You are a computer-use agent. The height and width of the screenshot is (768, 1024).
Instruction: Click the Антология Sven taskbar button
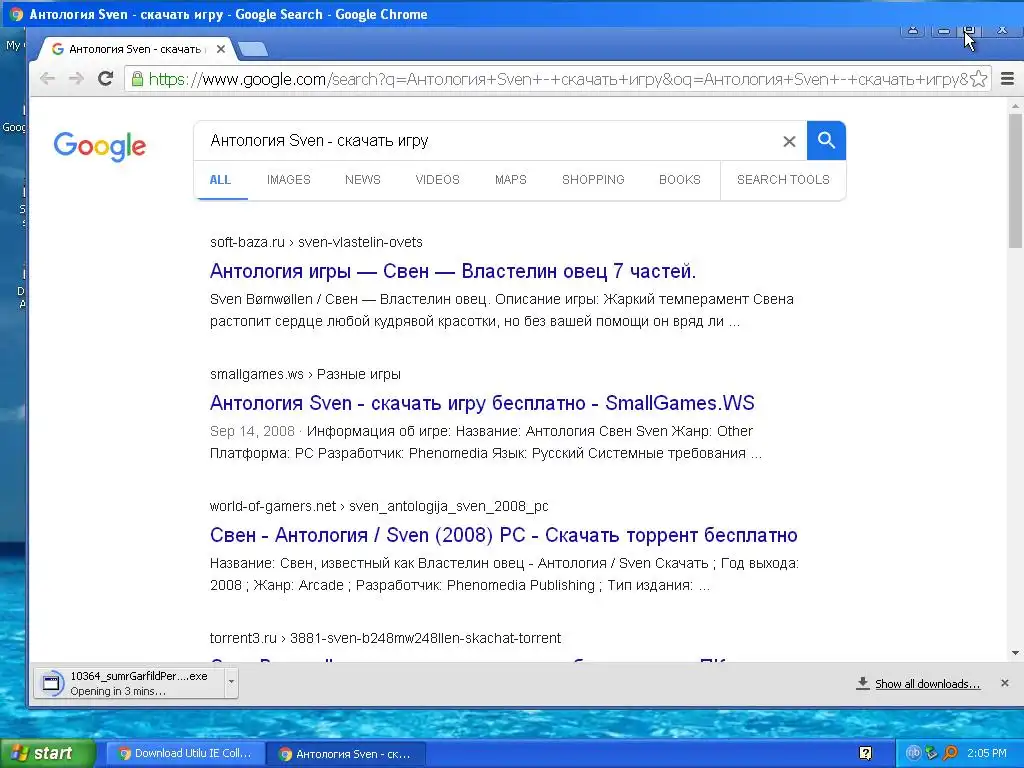(347, 754)
